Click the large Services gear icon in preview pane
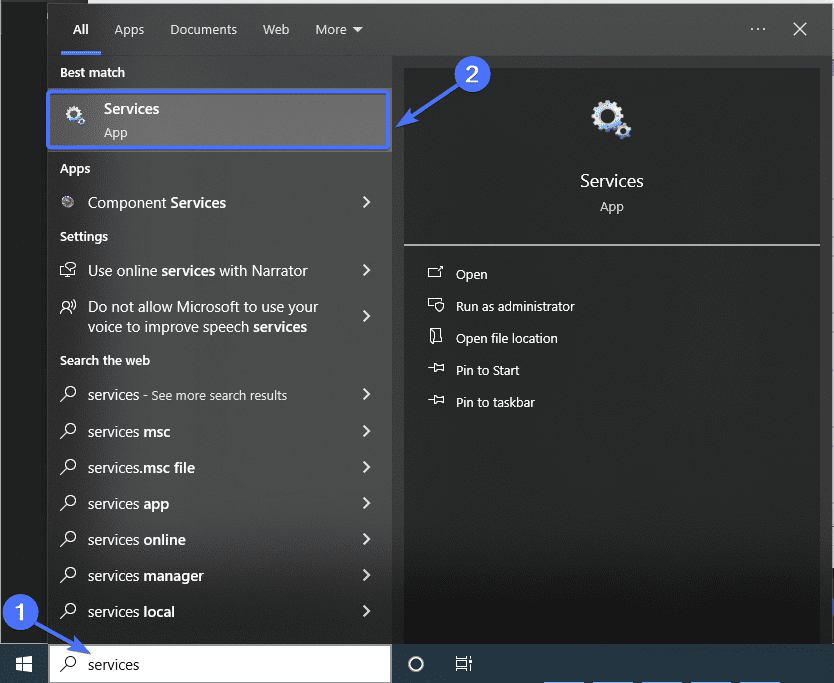The height and width of the screenshot is (683, 834). [611, 119]
